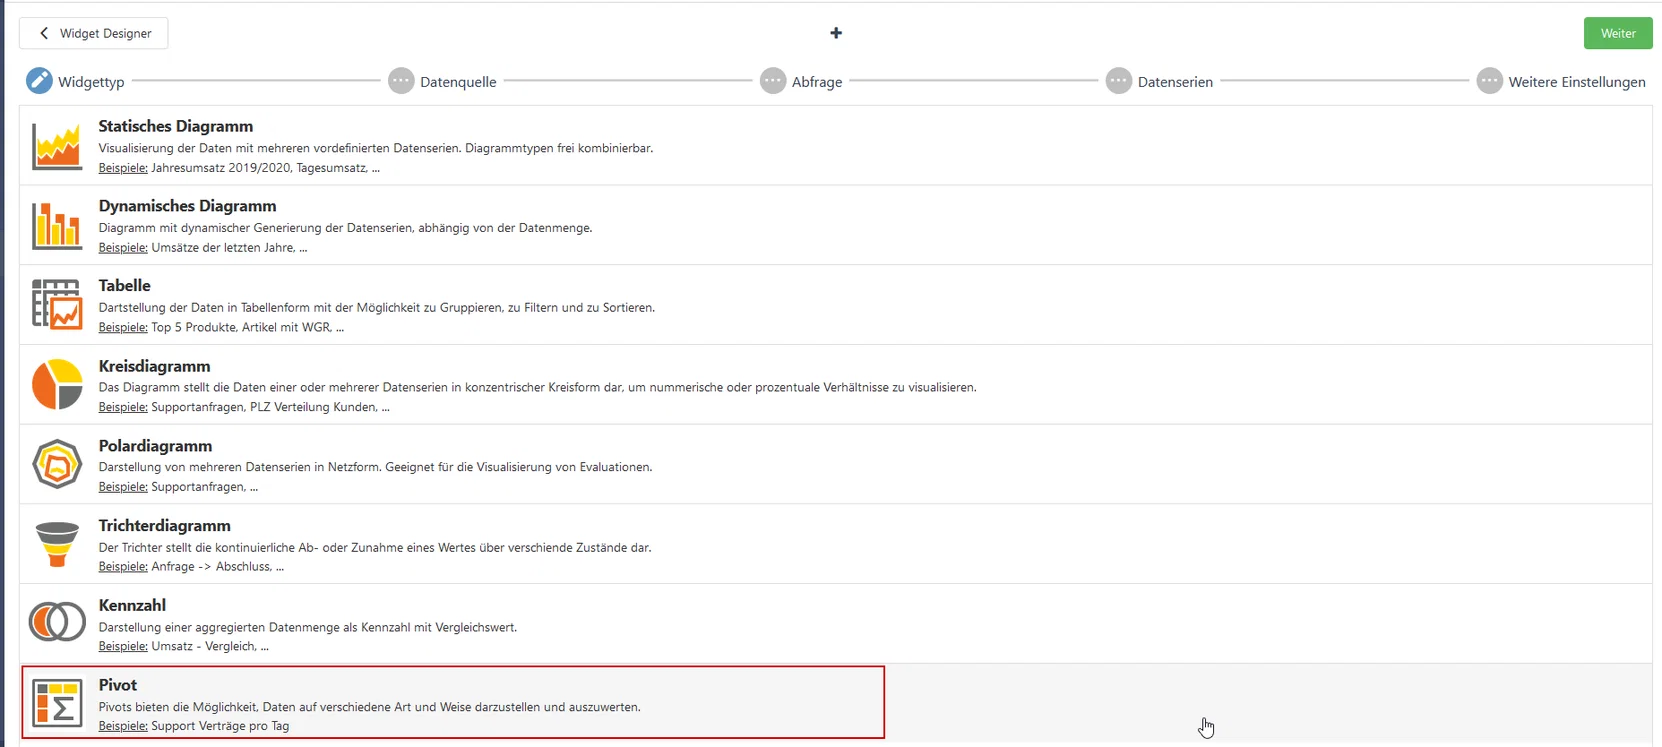Click the Datenquelle step circle icon
Image resolution: width=1662 pixels, height=747 pixels.
[401, 81]
